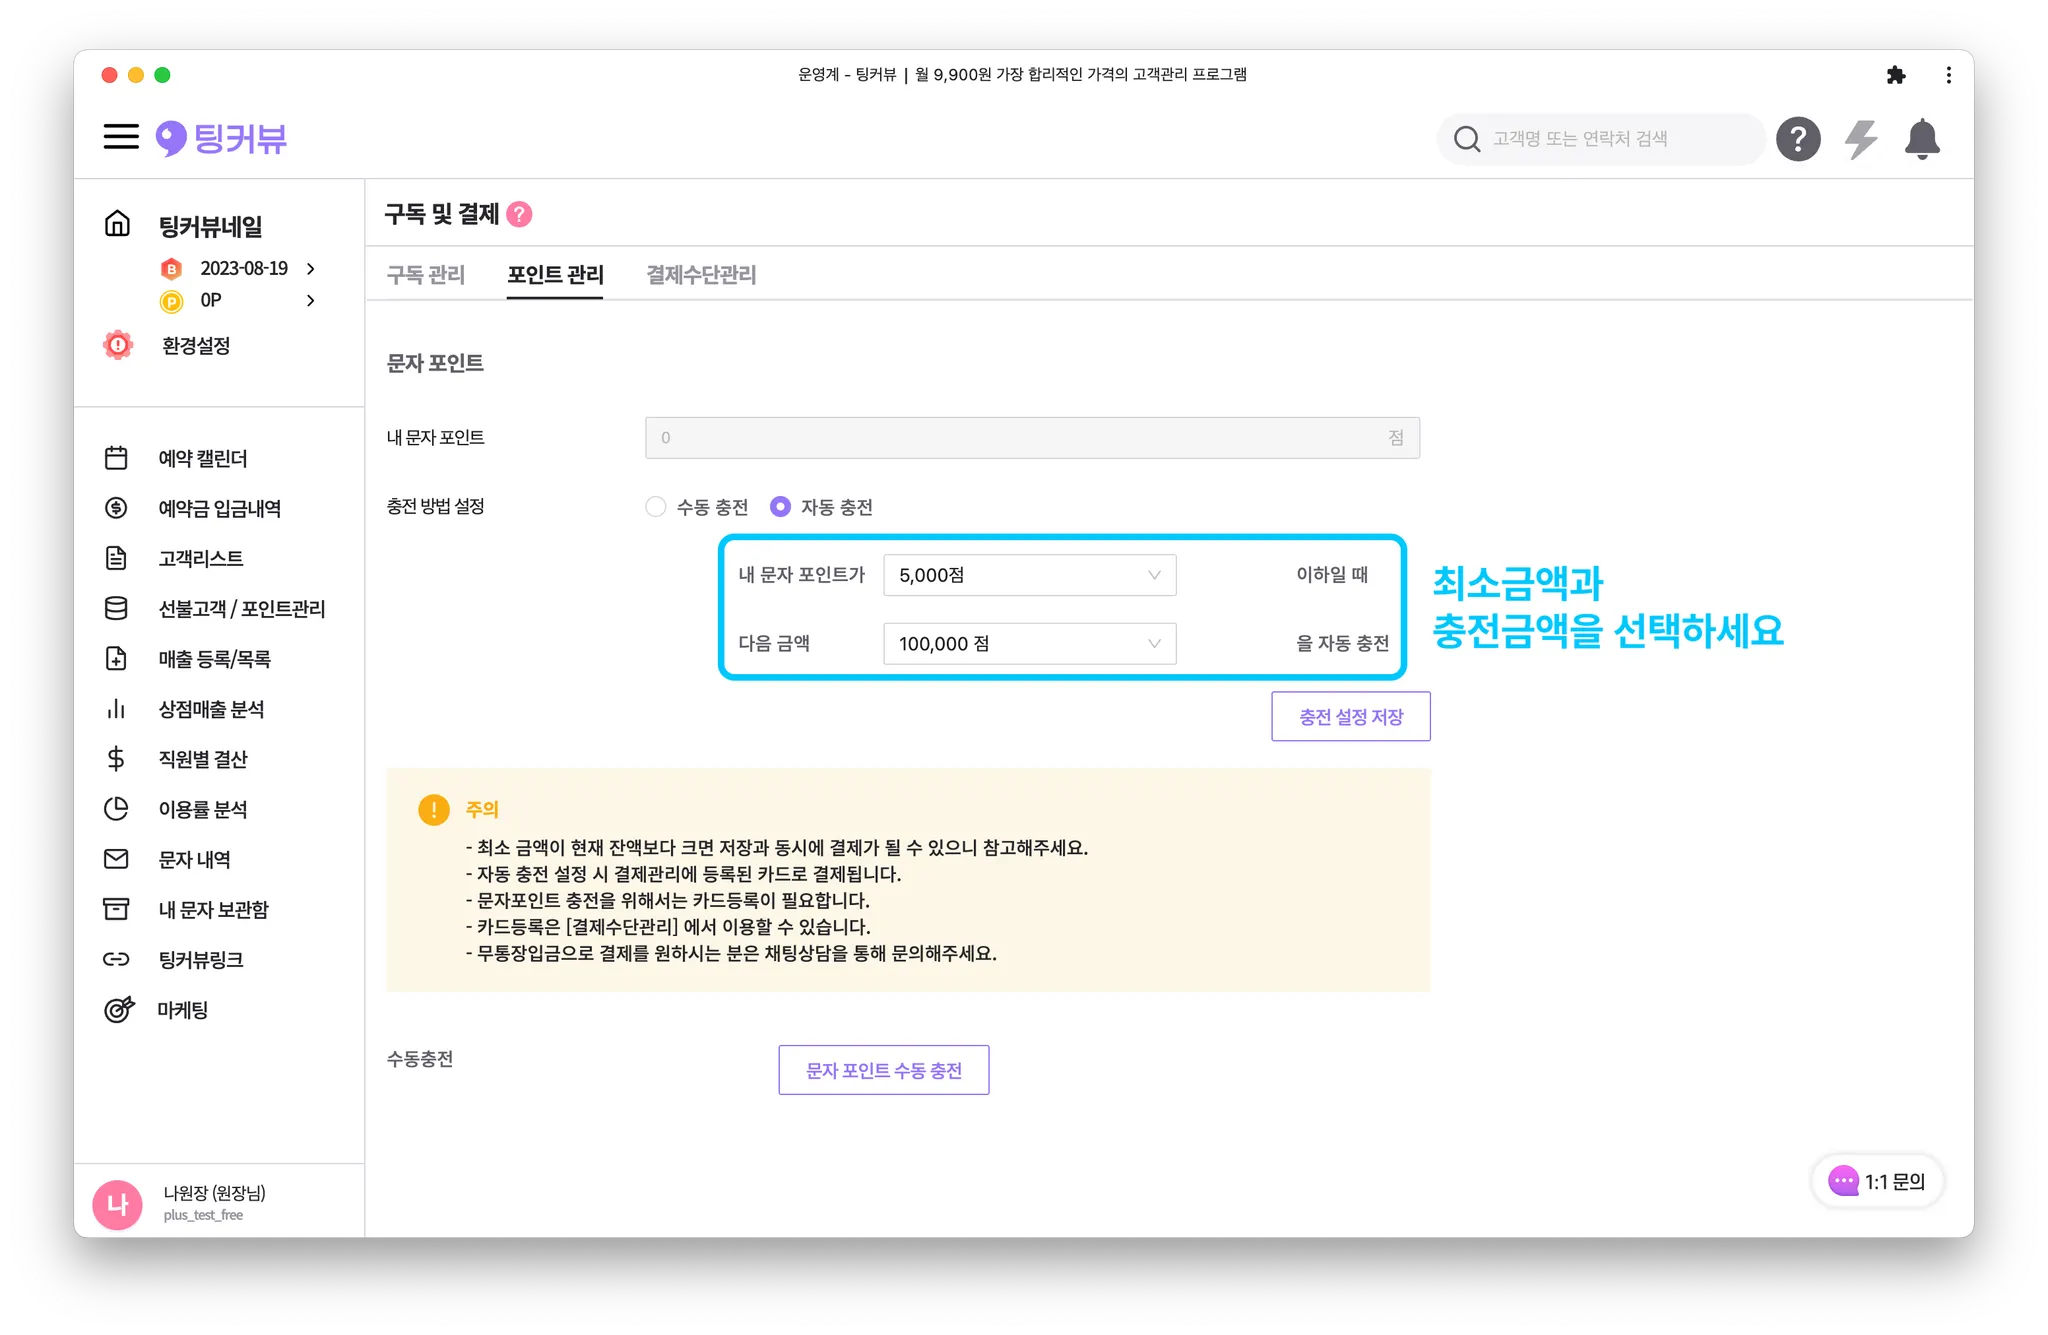Click the pink help icon beside 구독 및 결제
2048x1335 pixels.
click(519, 214)
